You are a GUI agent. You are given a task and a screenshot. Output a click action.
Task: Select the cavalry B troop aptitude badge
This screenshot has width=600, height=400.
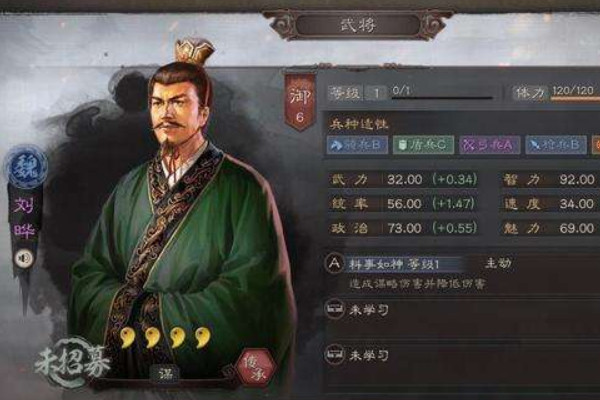coord(357,145)
